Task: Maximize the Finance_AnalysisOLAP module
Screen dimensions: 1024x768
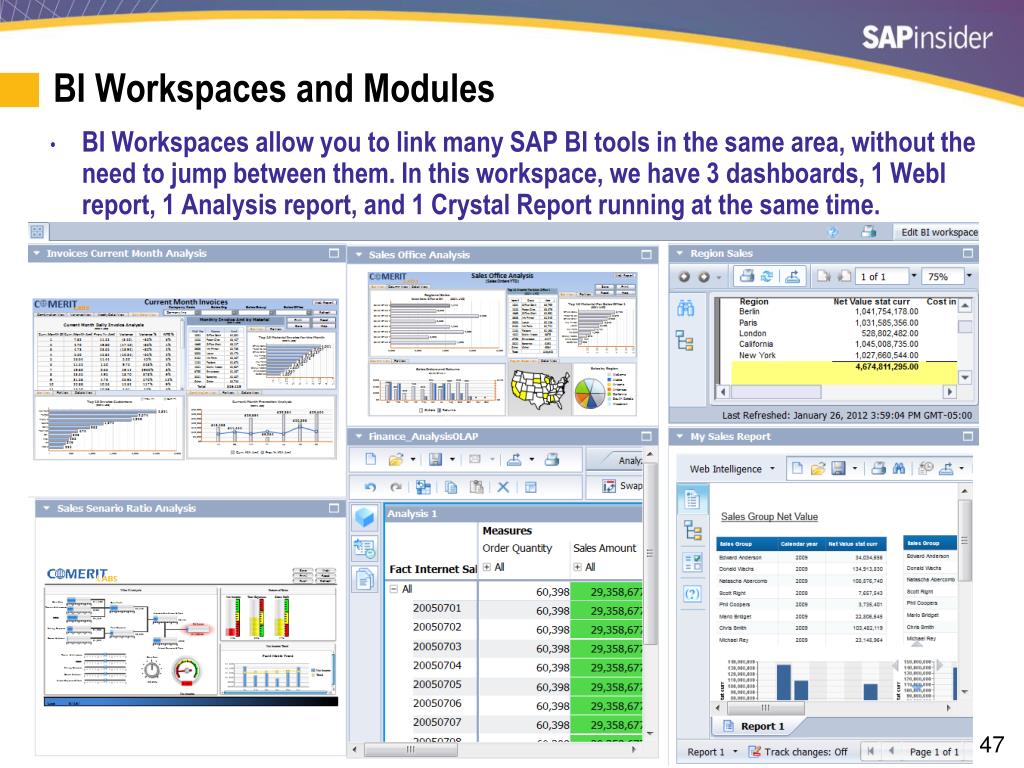Action: click(x=647, y=436)
